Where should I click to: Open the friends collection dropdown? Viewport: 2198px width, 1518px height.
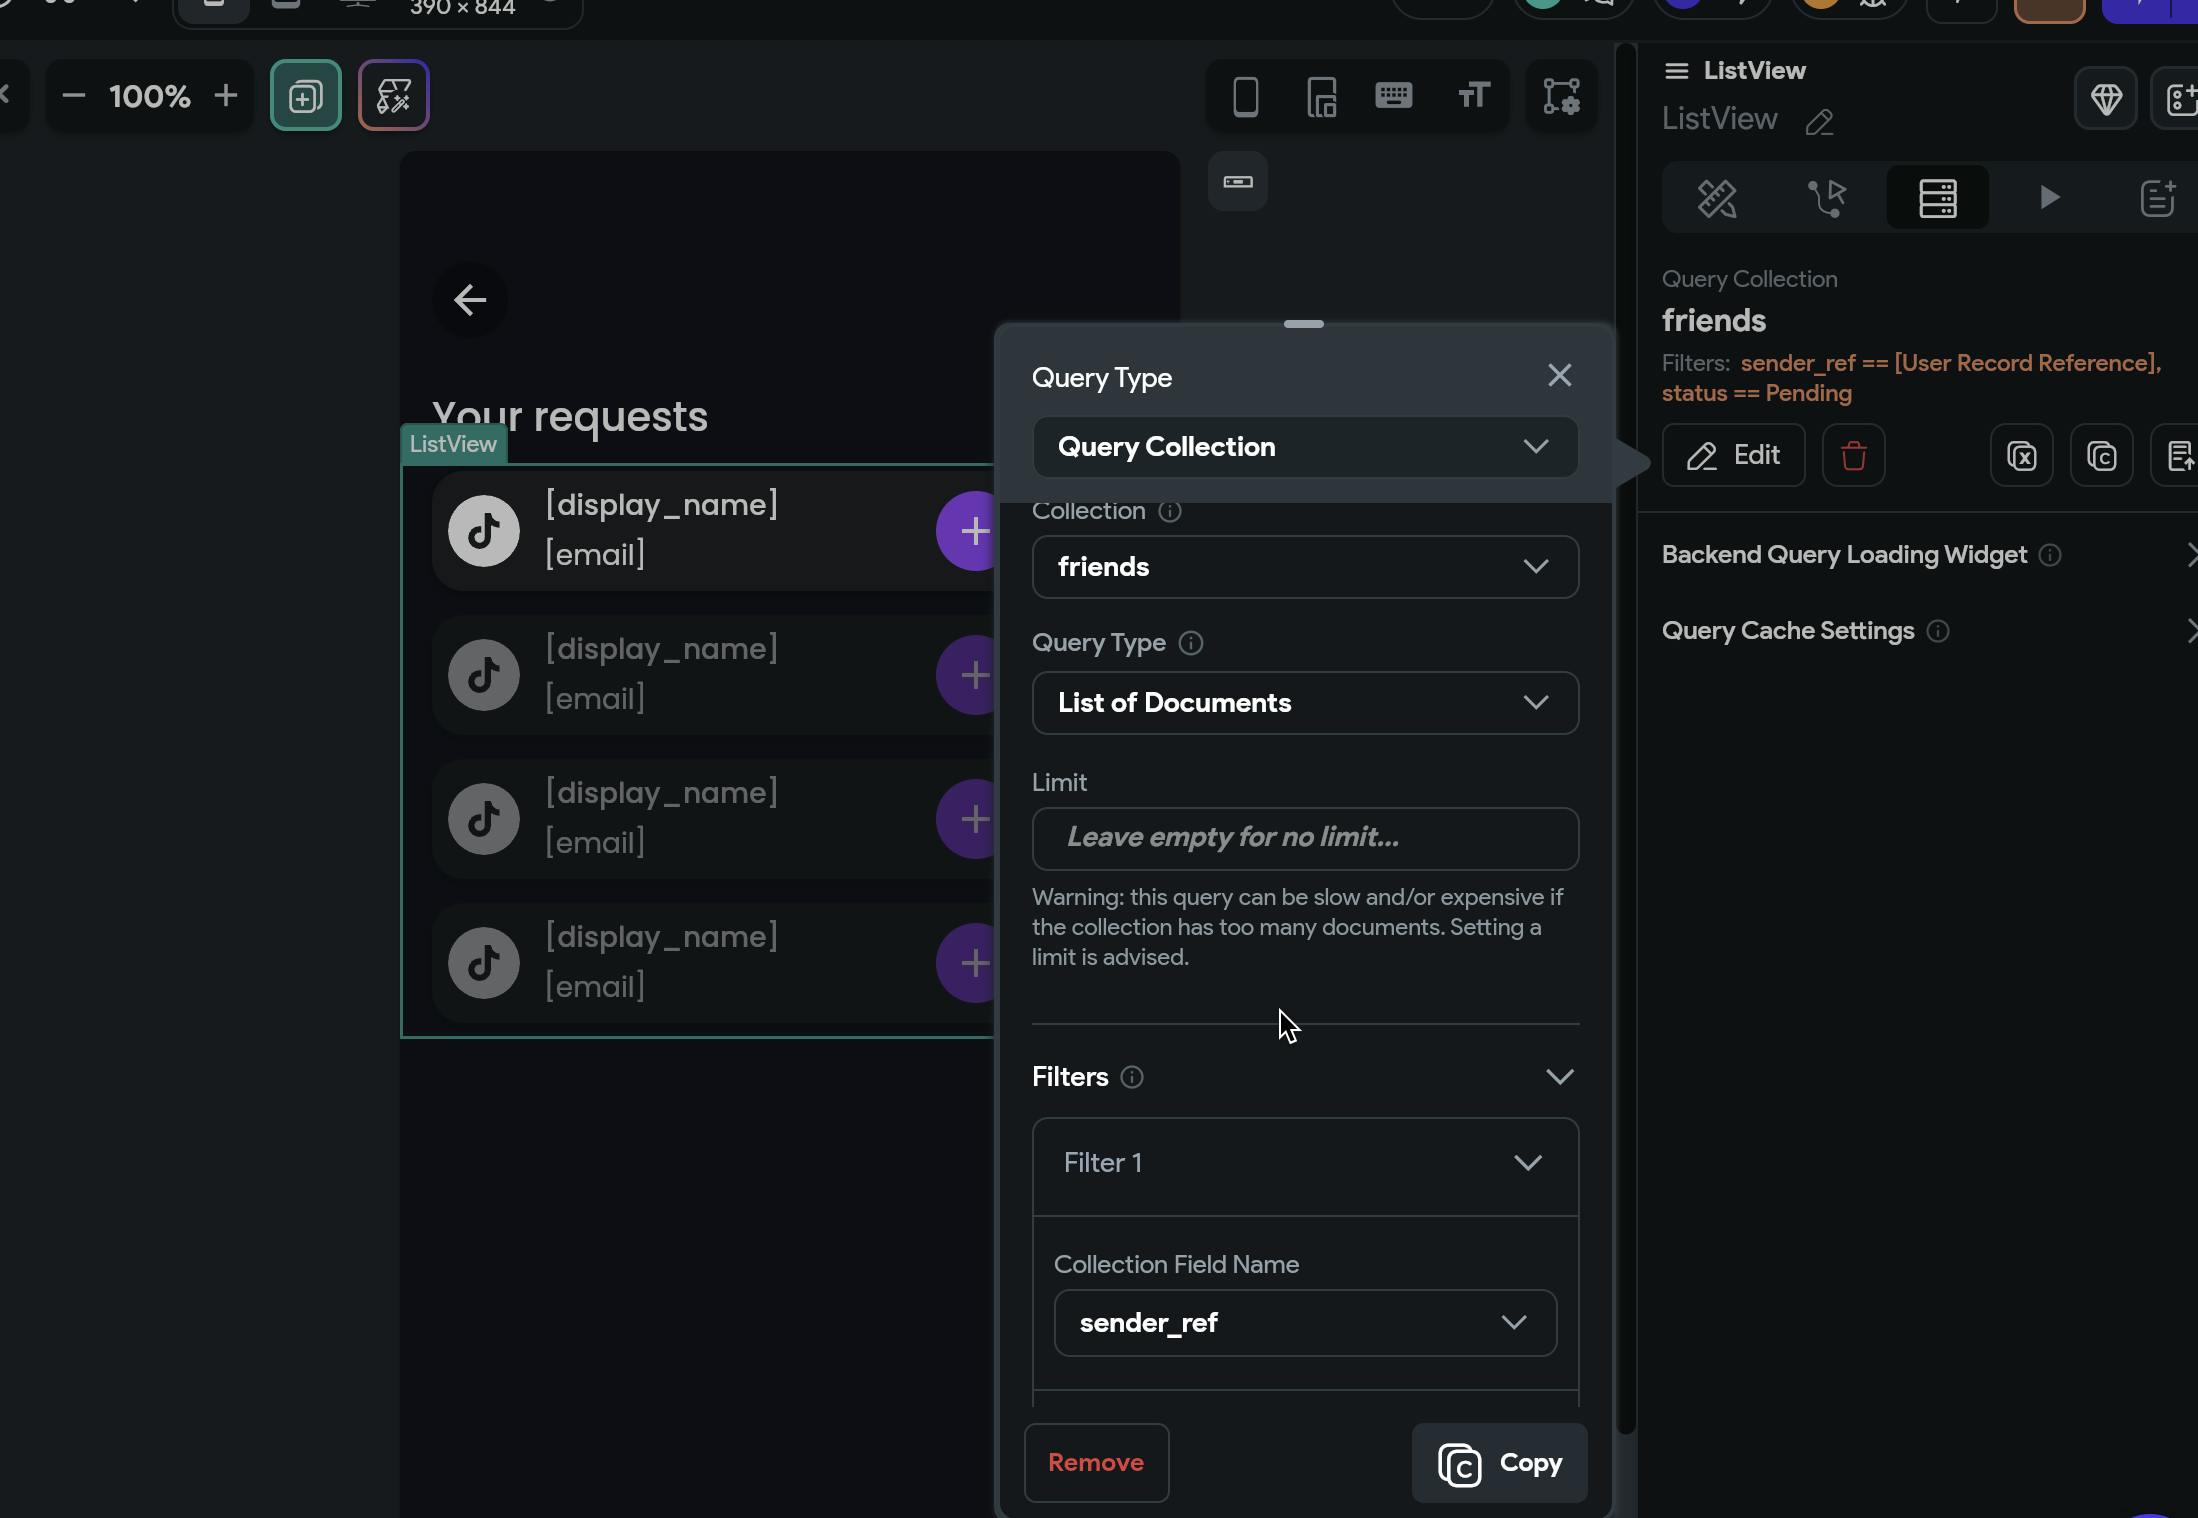1305,567
